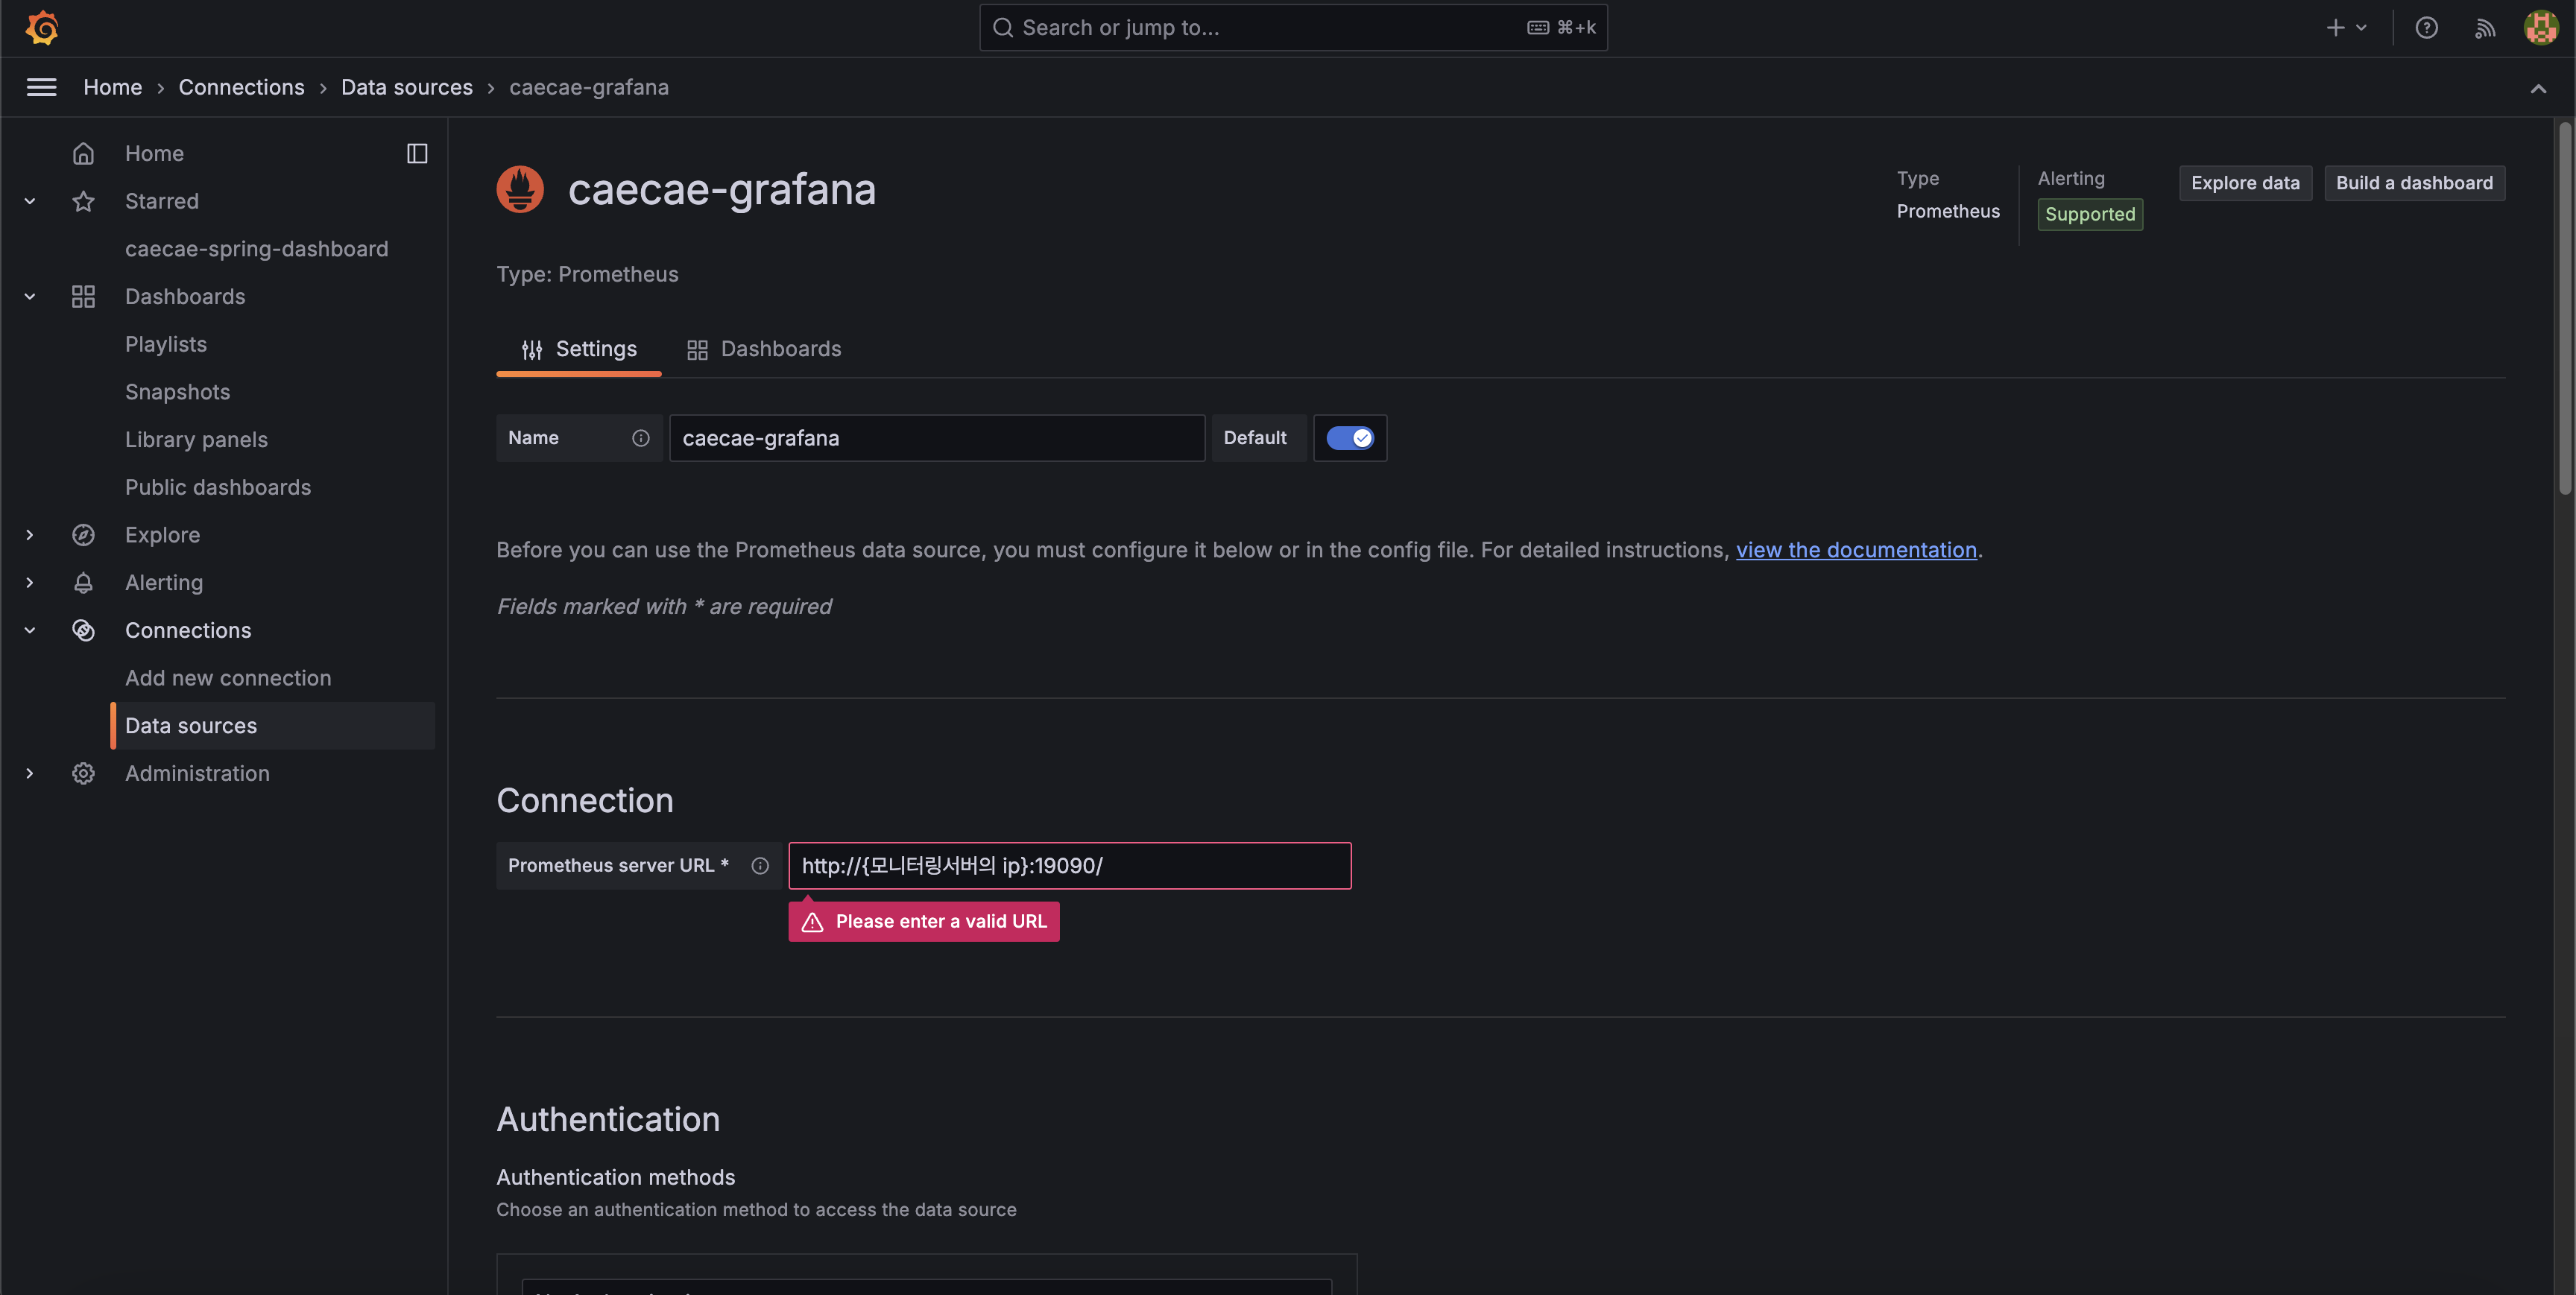Click the help question mark icon
Screen dimensions: 2576x1295
point(2427,28)
